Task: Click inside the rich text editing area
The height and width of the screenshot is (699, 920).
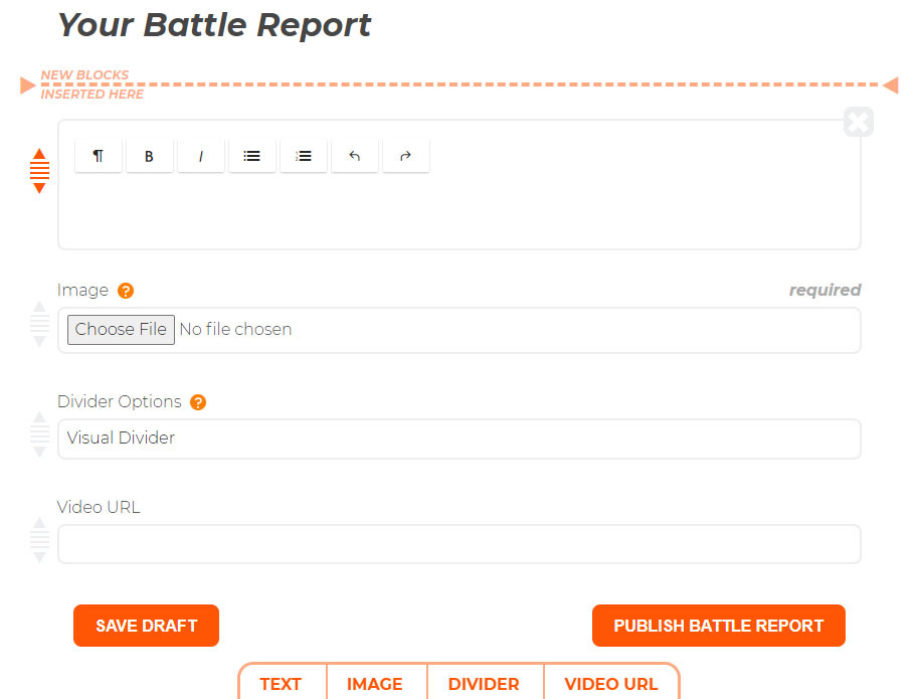Action: pos(459,211)
